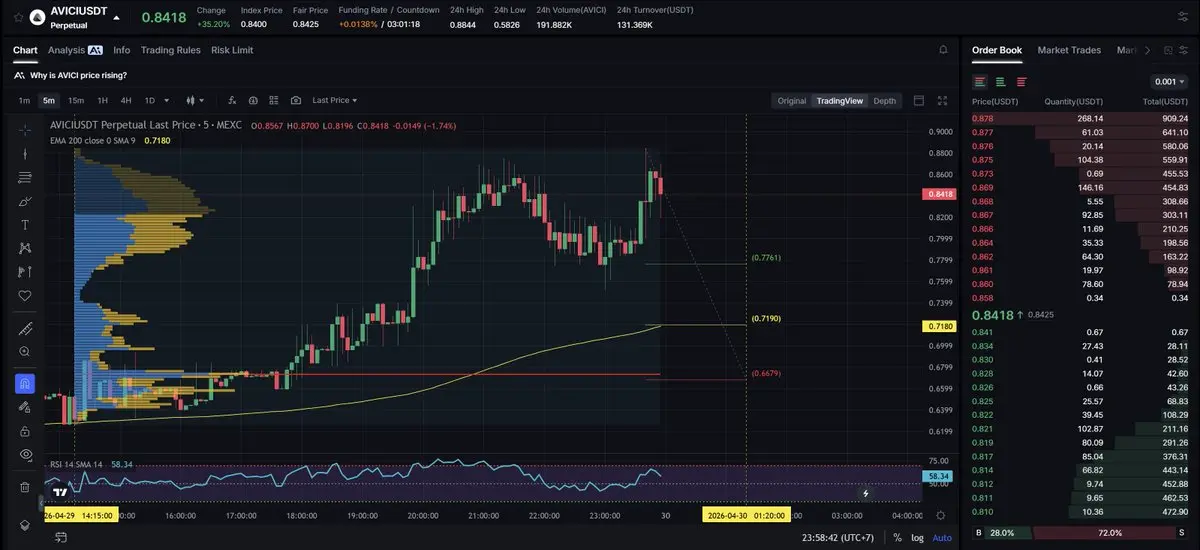This screenshot has width=1200, height=550.
Task: Open the object tree layers icon
Action: 25,526
